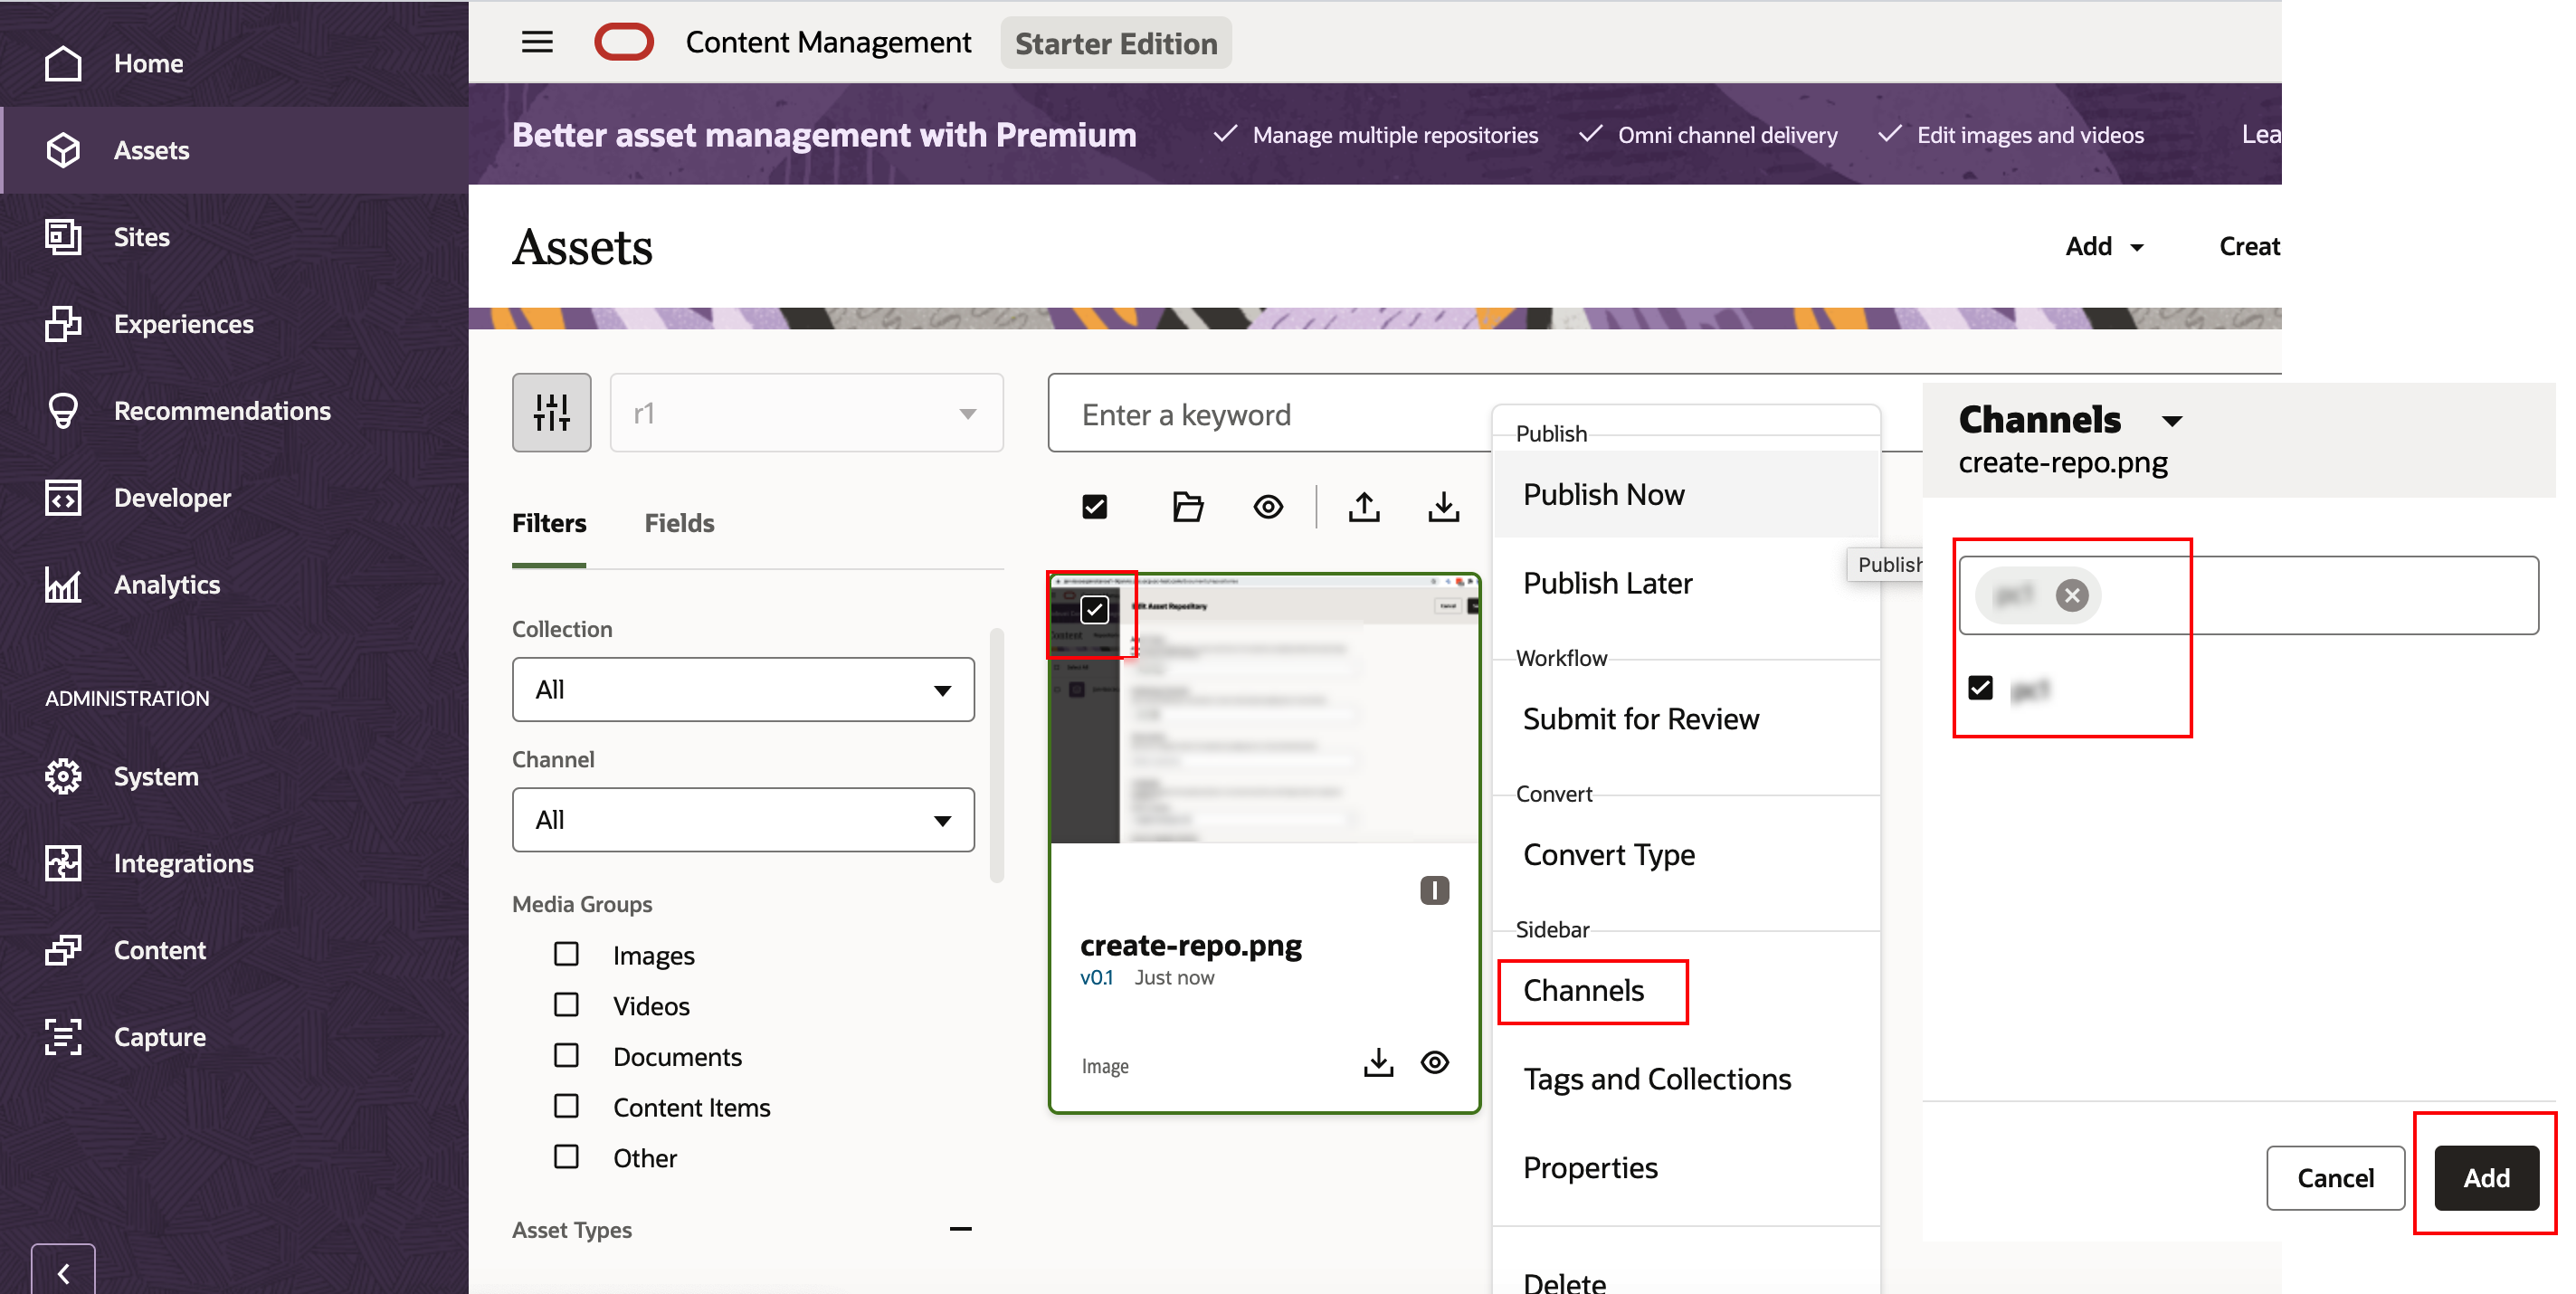The width and height of the screenshot is (2576, 1294).
Task: Open the Collection dropdown
Action: coord(742,689)
